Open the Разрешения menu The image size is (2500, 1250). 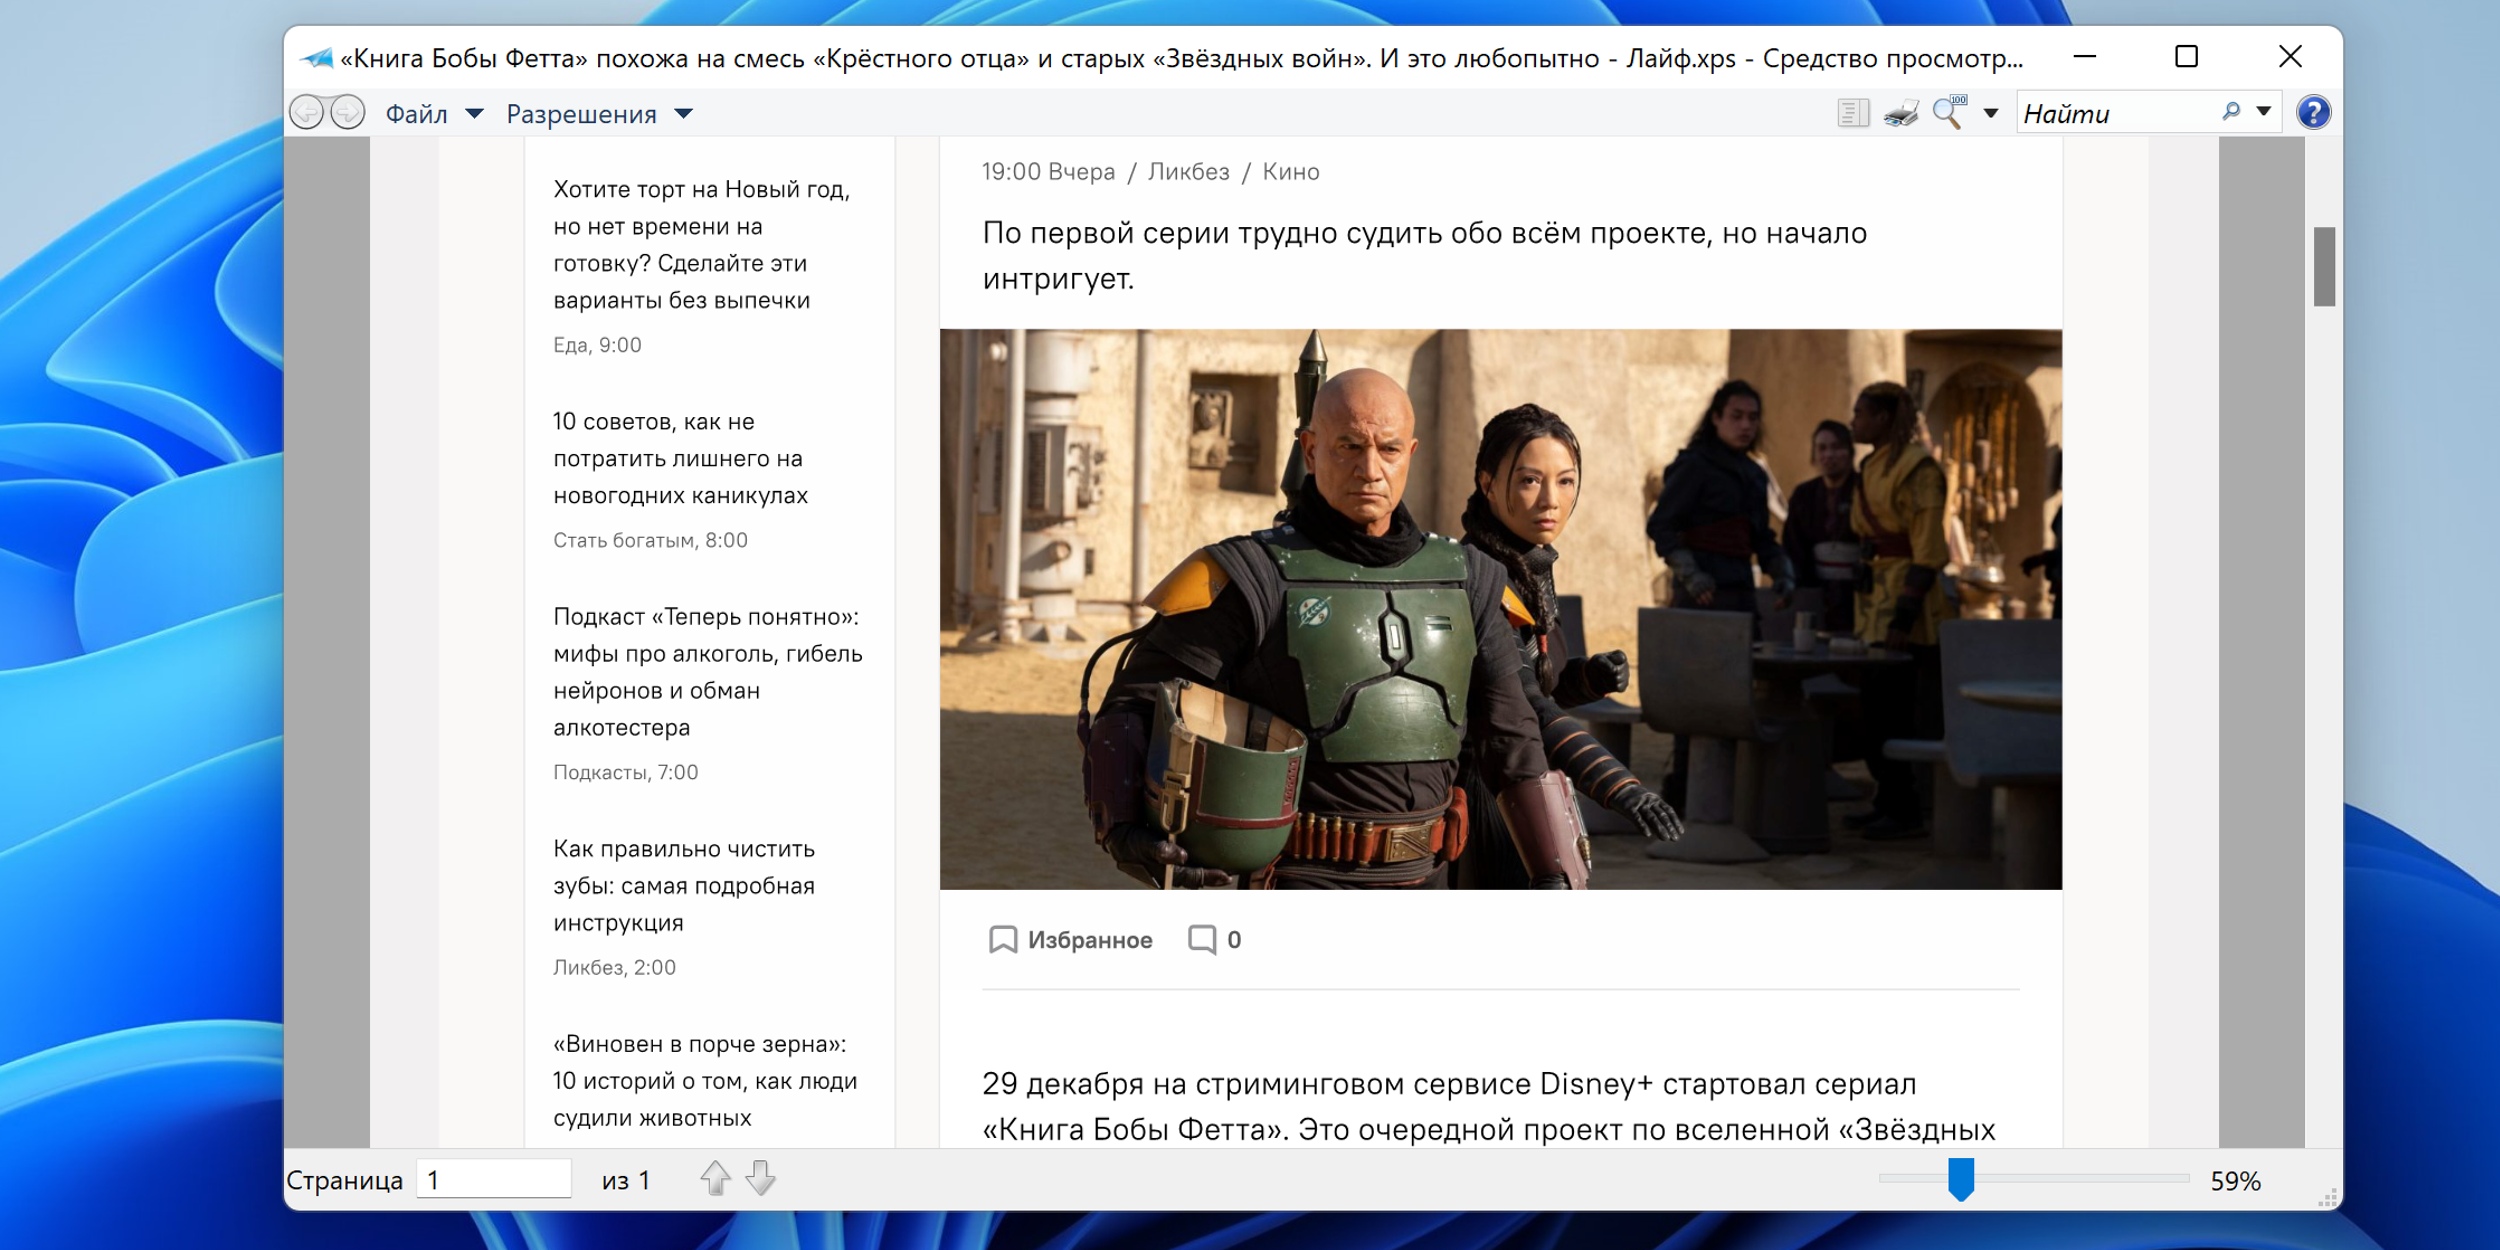[x=599, y=114]
